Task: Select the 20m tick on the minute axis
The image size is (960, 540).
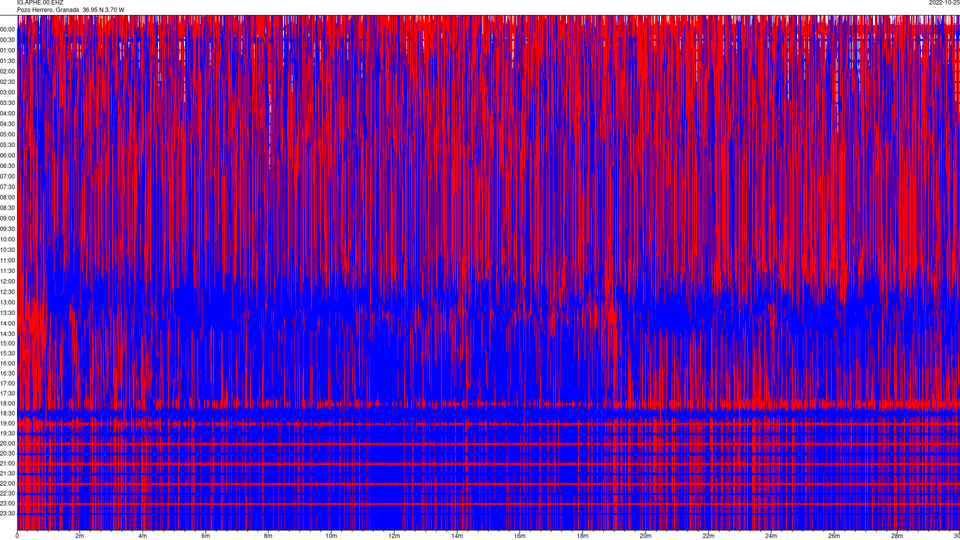Action: [646, 536]
